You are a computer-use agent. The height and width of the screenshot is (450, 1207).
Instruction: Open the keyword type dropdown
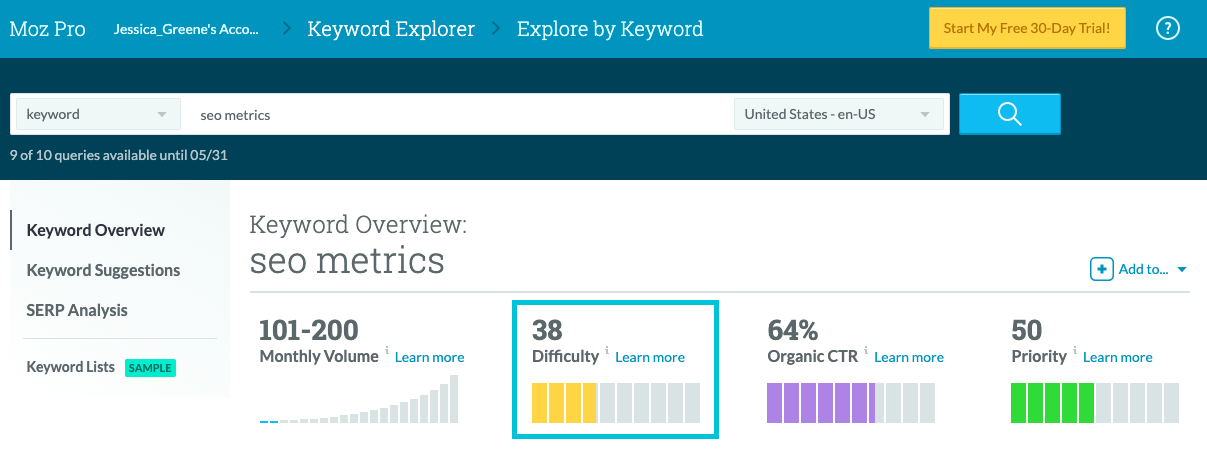pyautogui.click(x=98, y=114)
